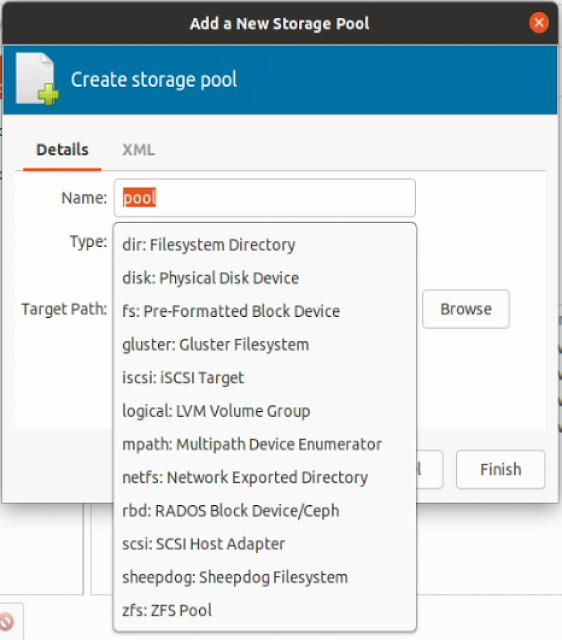Pick mpath: Multipath Device Enumerator

(x=264, y=444)
